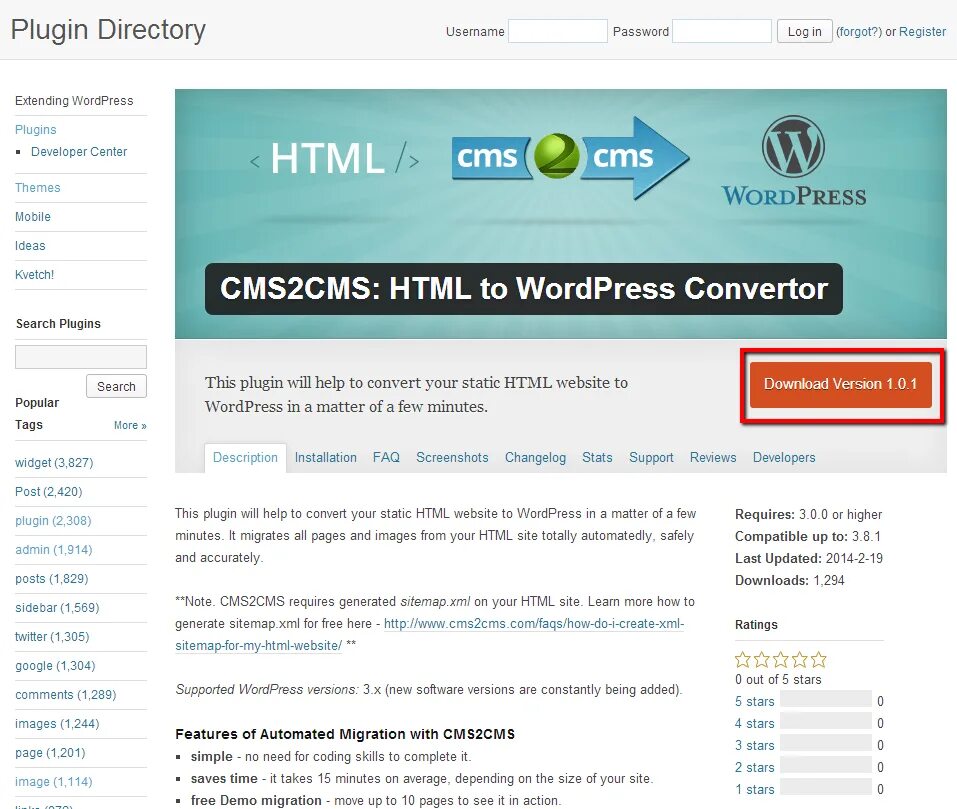Click the Plugin Directory heading

tap(109, 30)
